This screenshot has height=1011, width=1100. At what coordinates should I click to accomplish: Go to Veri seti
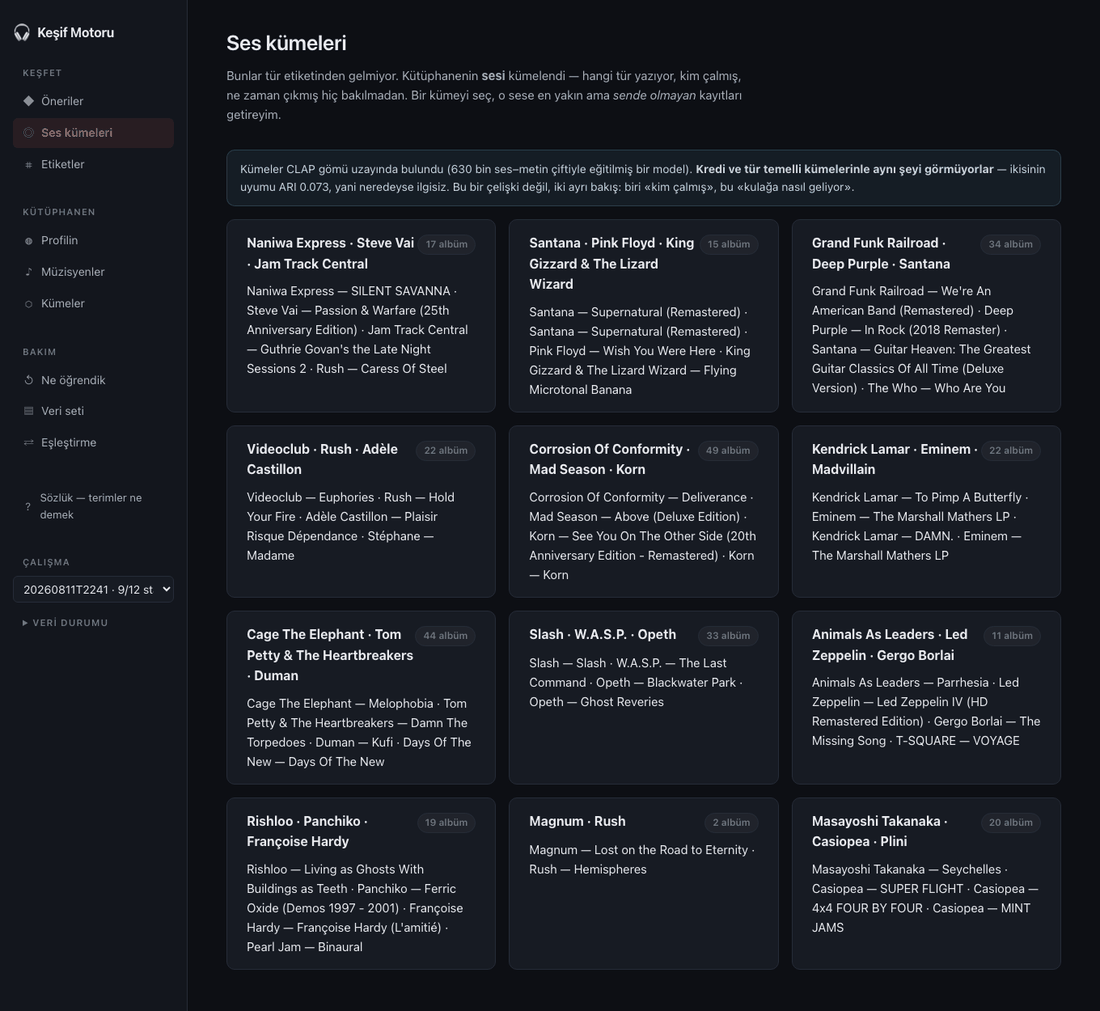pyautogui.click(x=93, y=411)
